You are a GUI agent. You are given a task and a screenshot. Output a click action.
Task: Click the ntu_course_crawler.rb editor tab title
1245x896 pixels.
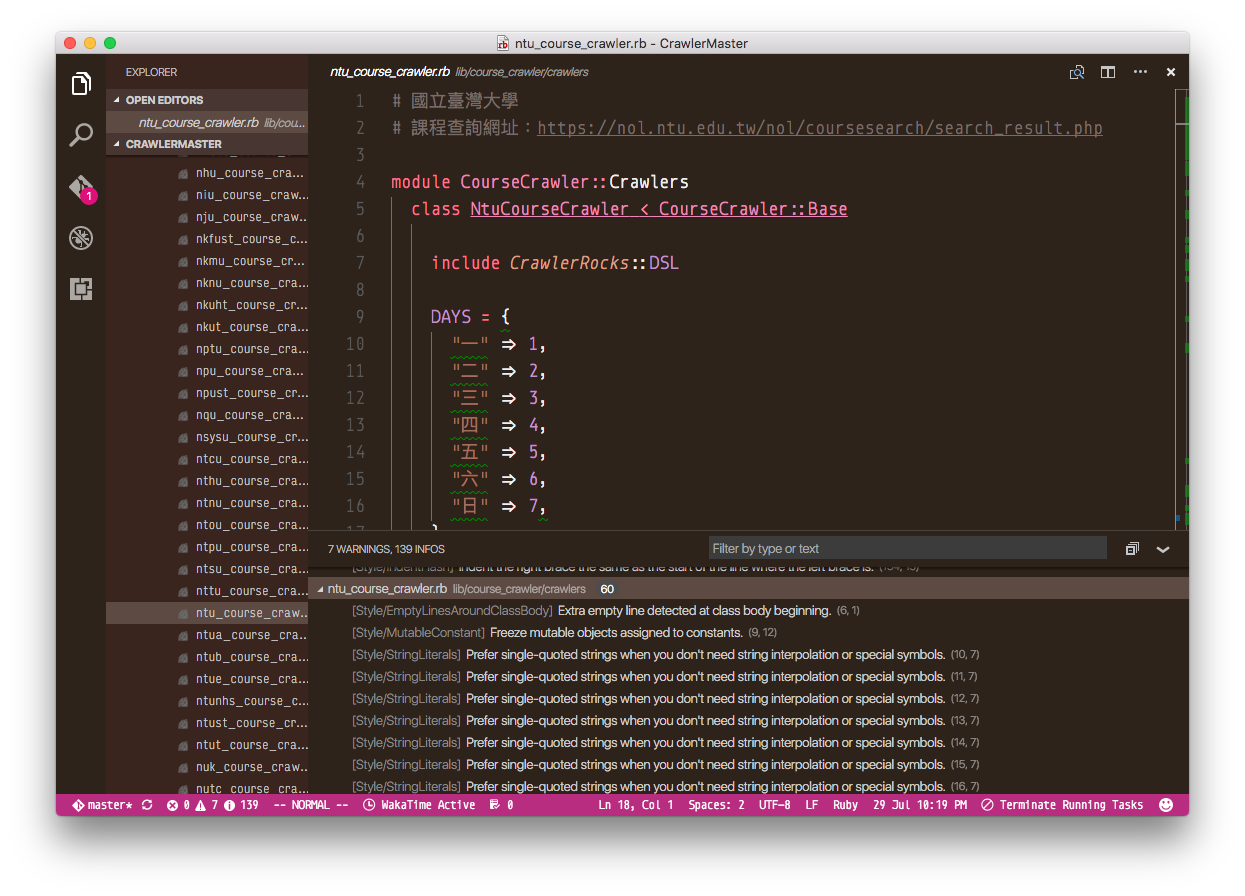[390, 72]
